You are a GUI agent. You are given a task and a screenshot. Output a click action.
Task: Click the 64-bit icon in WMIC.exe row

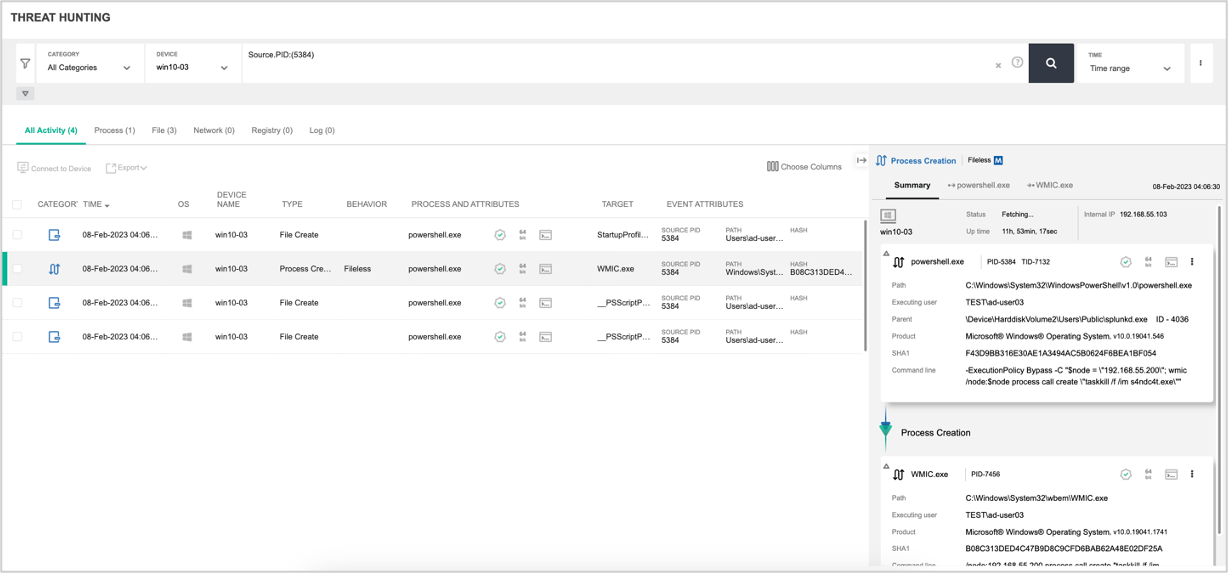[x=522, y=269]
